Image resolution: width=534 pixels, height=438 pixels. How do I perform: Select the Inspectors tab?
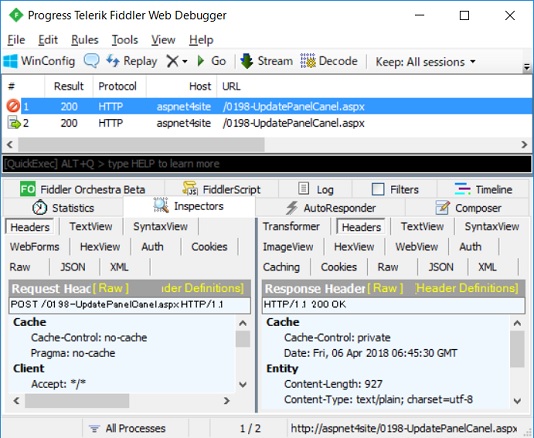click(x=188, y=206)
